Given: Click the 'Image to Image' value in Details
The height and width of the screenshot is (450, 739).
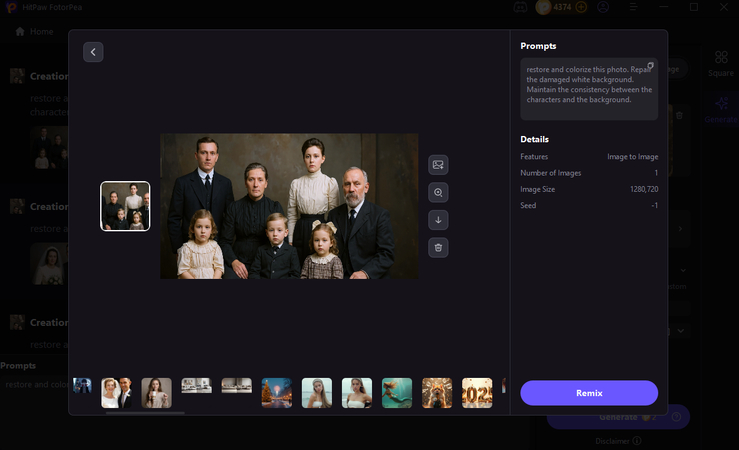Looking at the screenshot, I should click(632, 156).
